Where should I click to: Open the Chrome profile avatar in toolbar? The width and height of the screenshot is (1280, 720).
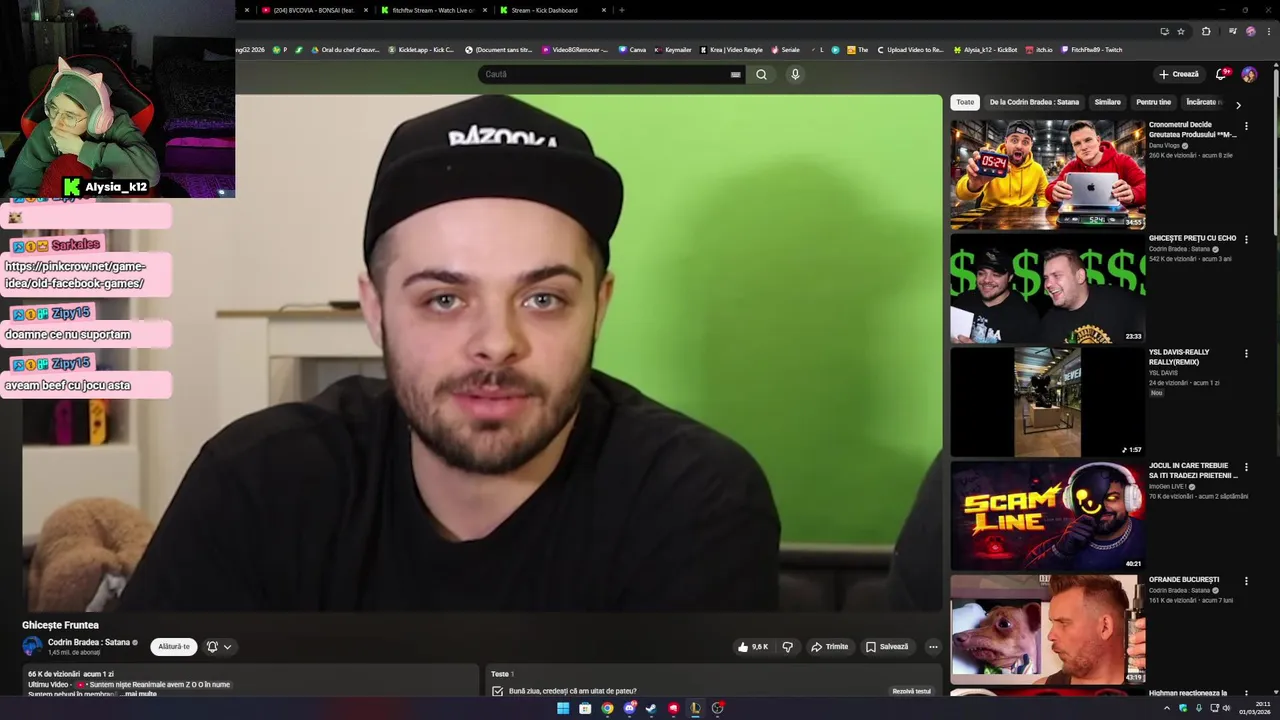point(1250,31)
